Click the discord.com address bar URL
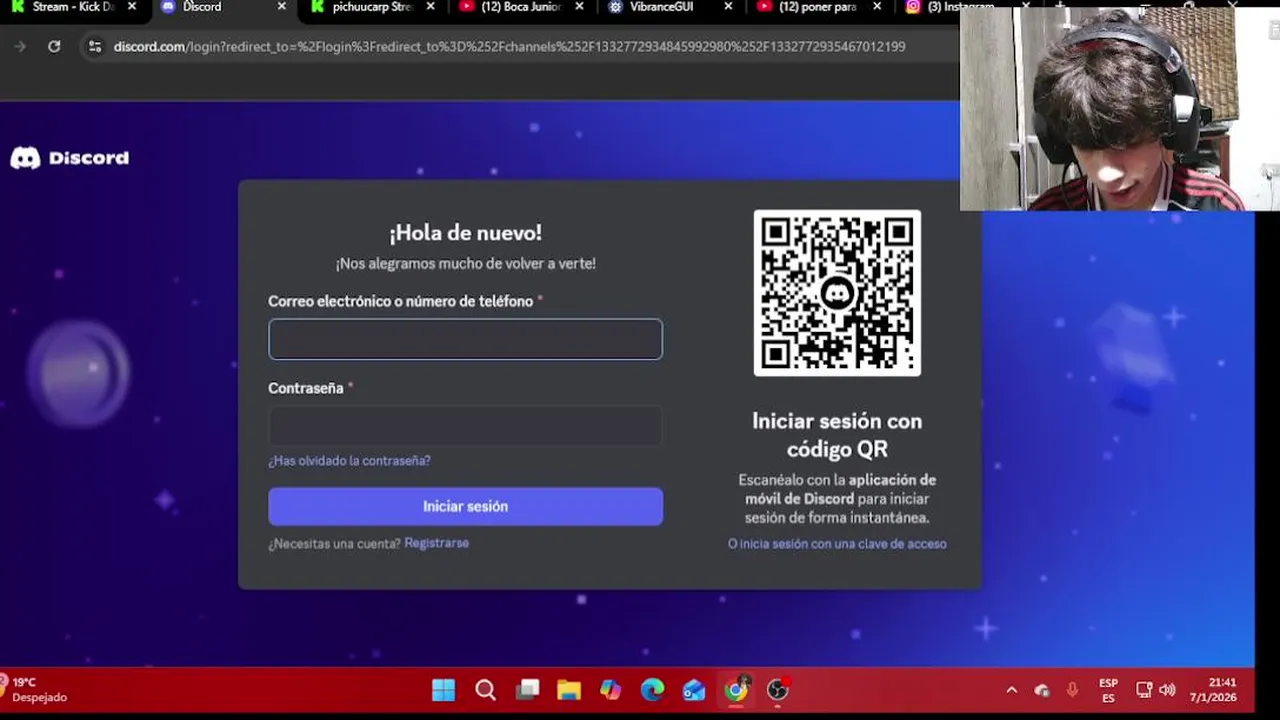1280x720 pixels. (x=510, y=46)
